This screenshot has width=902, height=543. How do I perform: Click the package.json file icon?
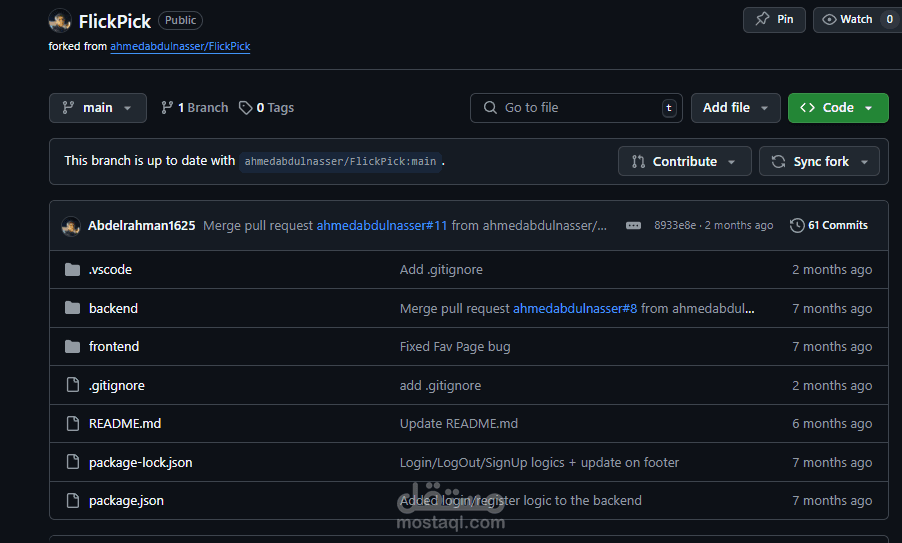click(72, 500)
